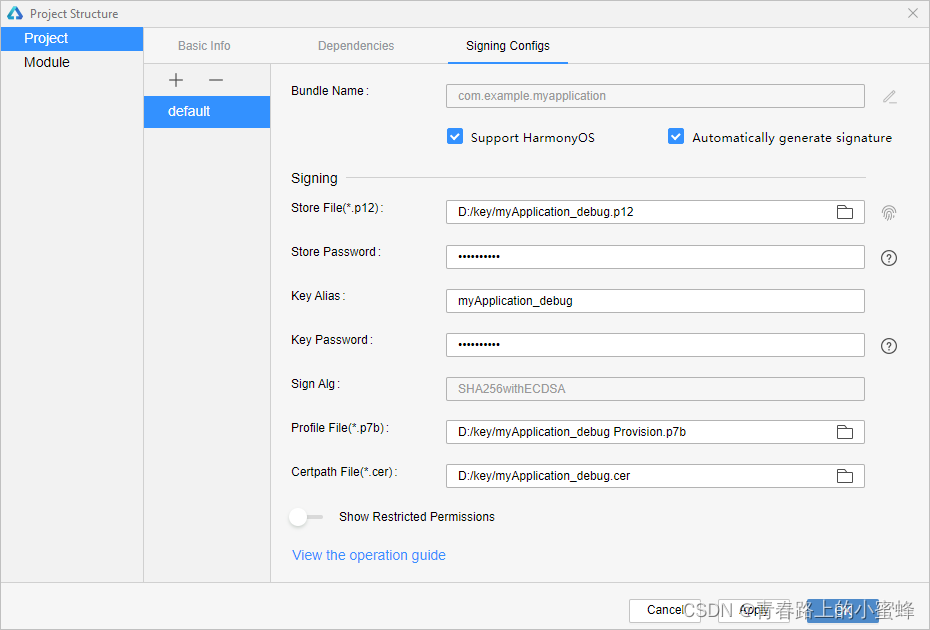This screenshot has width=930, height=630.
Task: Click the fingerprint icon next to Store File
Action: [x=889, y=212]
